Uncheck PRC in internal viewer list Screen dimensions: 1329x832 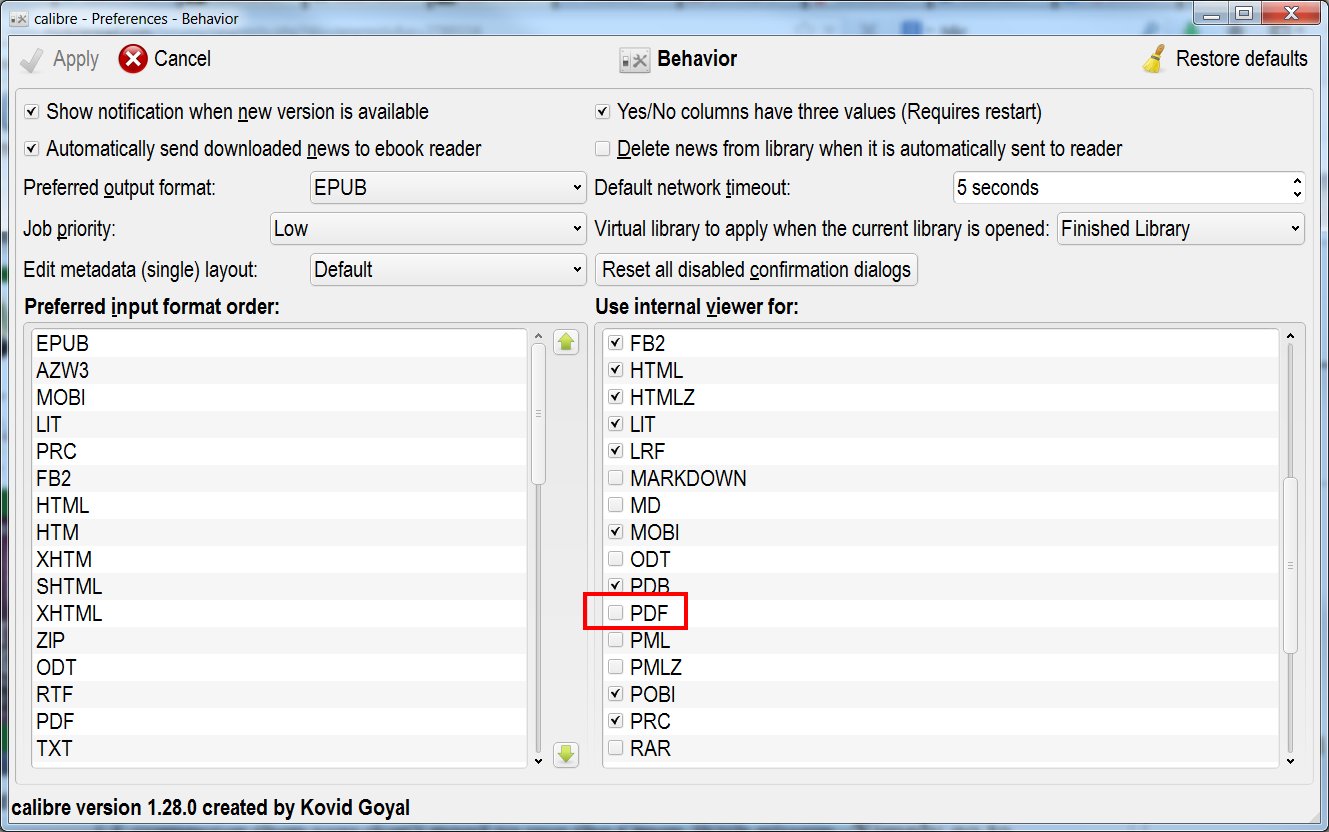pyautogui.click(x=616, y=721)
